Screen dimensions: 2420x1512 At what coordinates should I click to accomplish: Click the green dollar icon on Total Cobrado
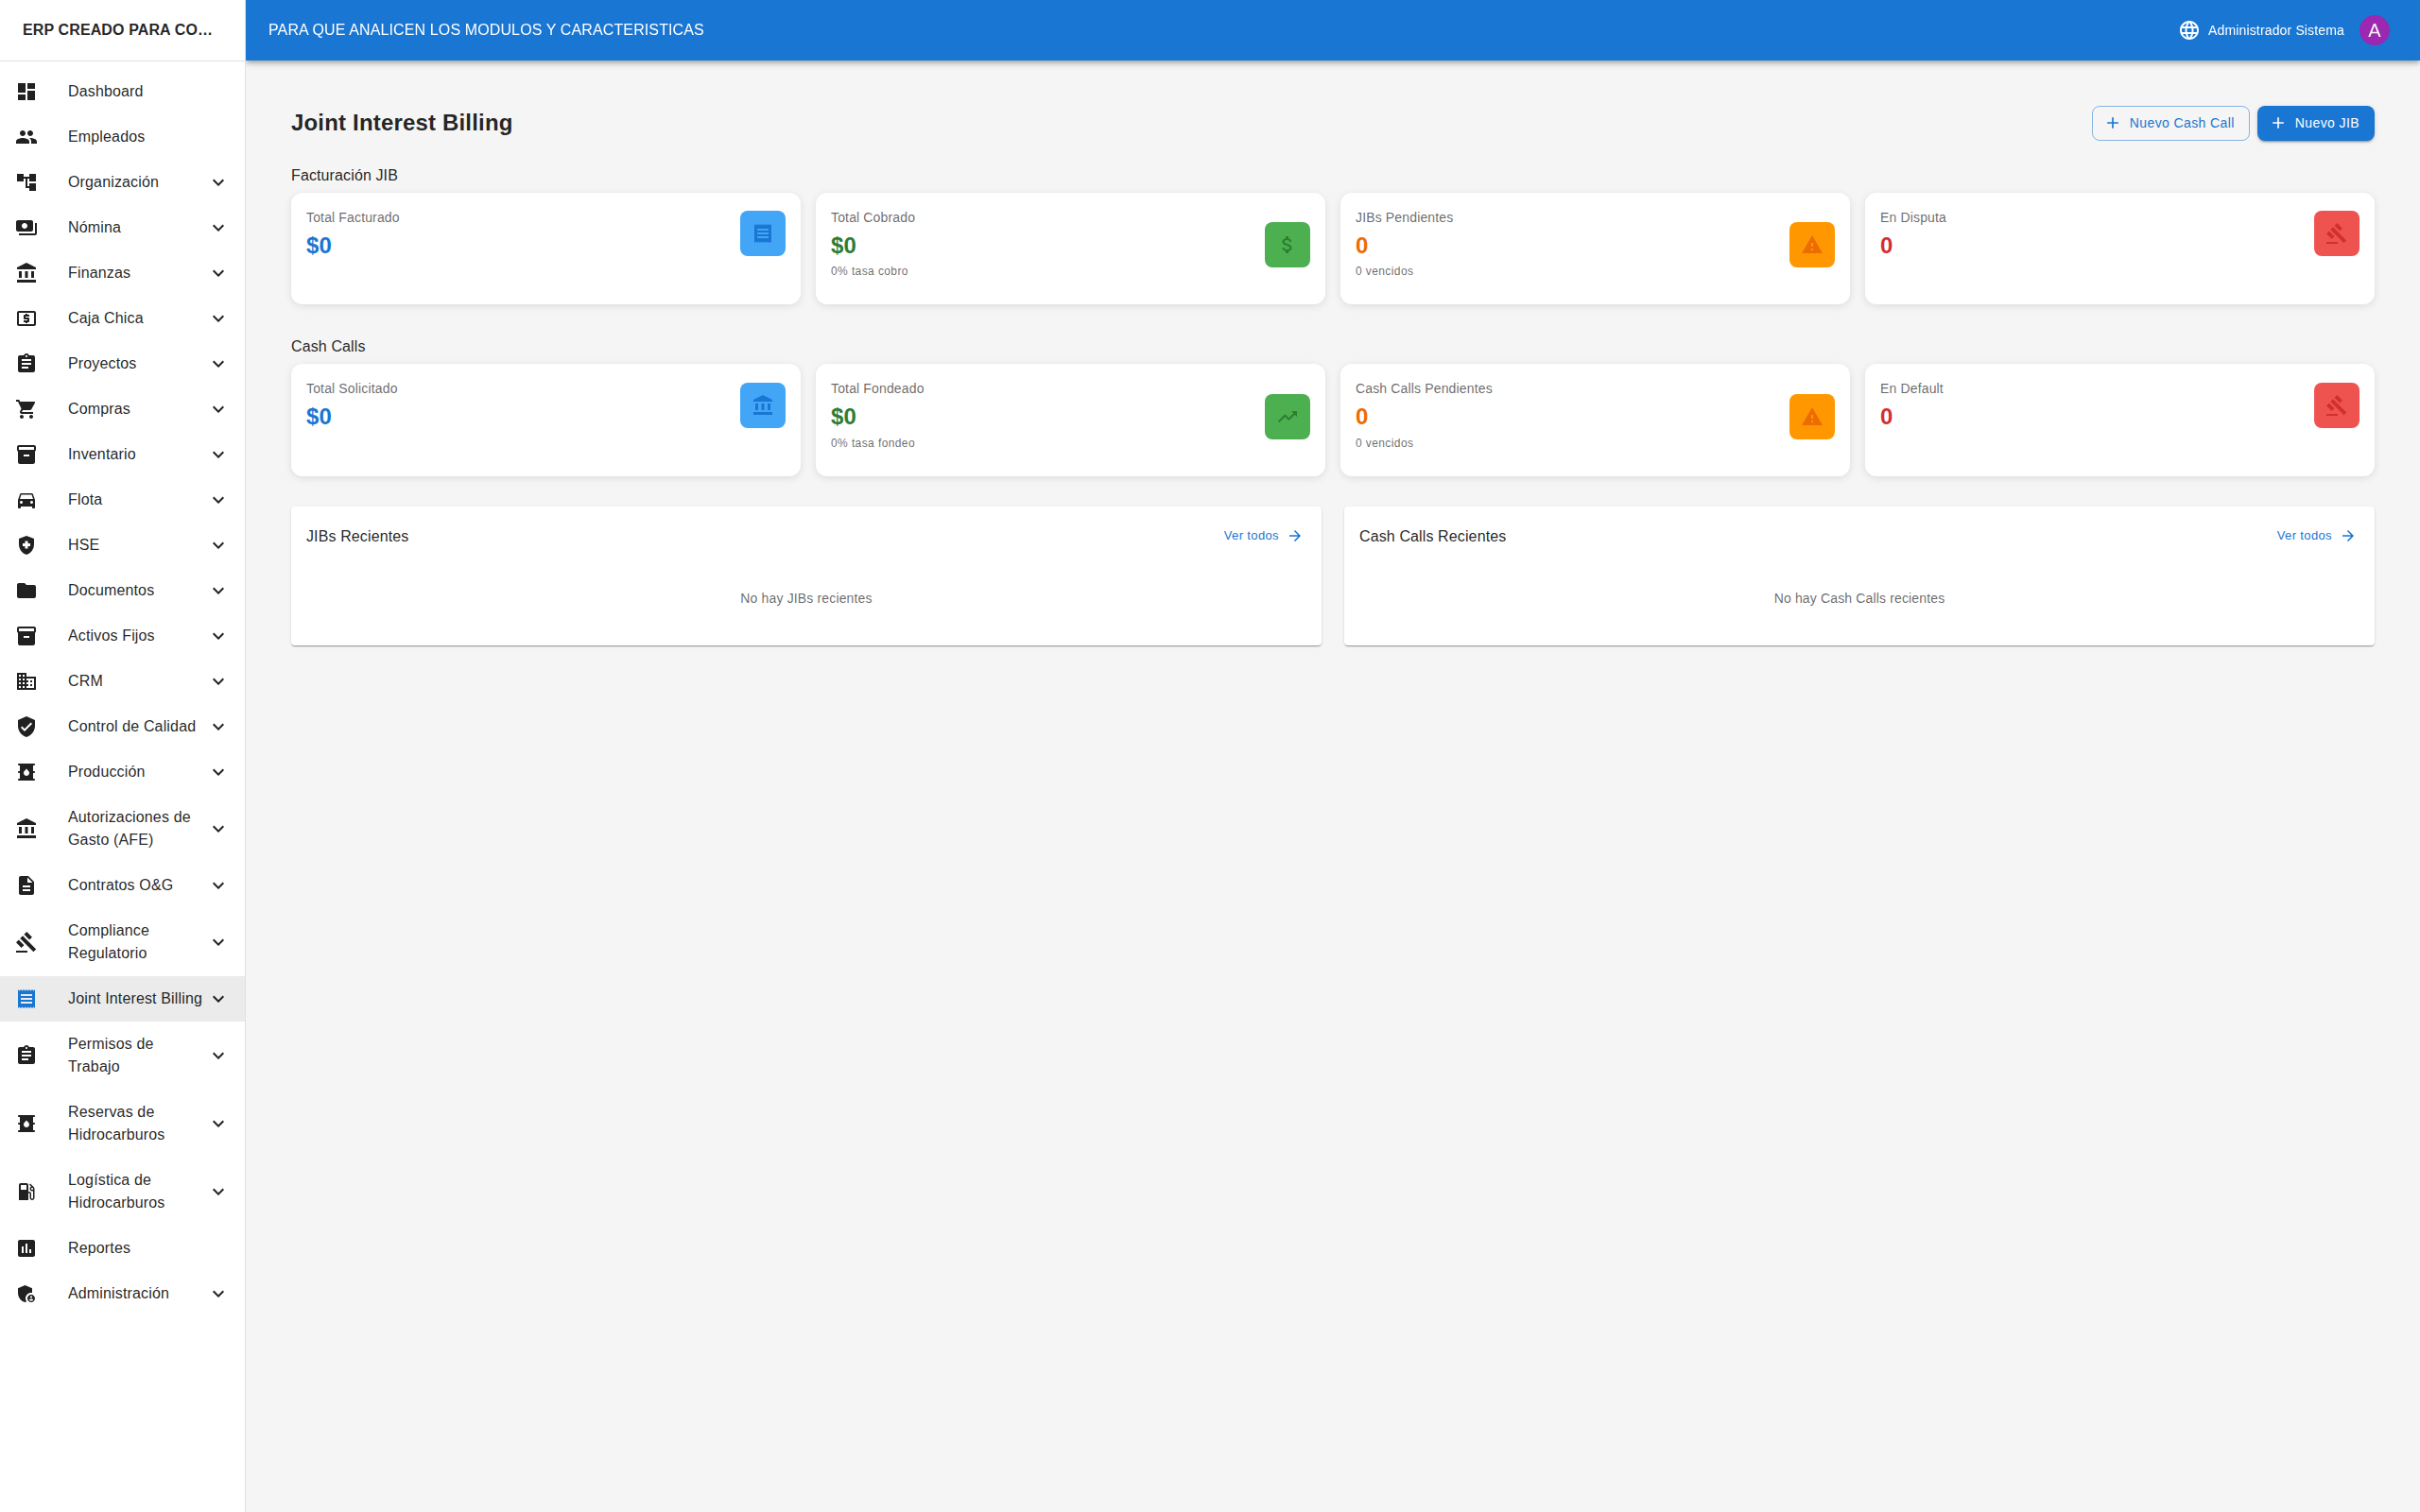pyautogui.click(x=1287, y=244)
